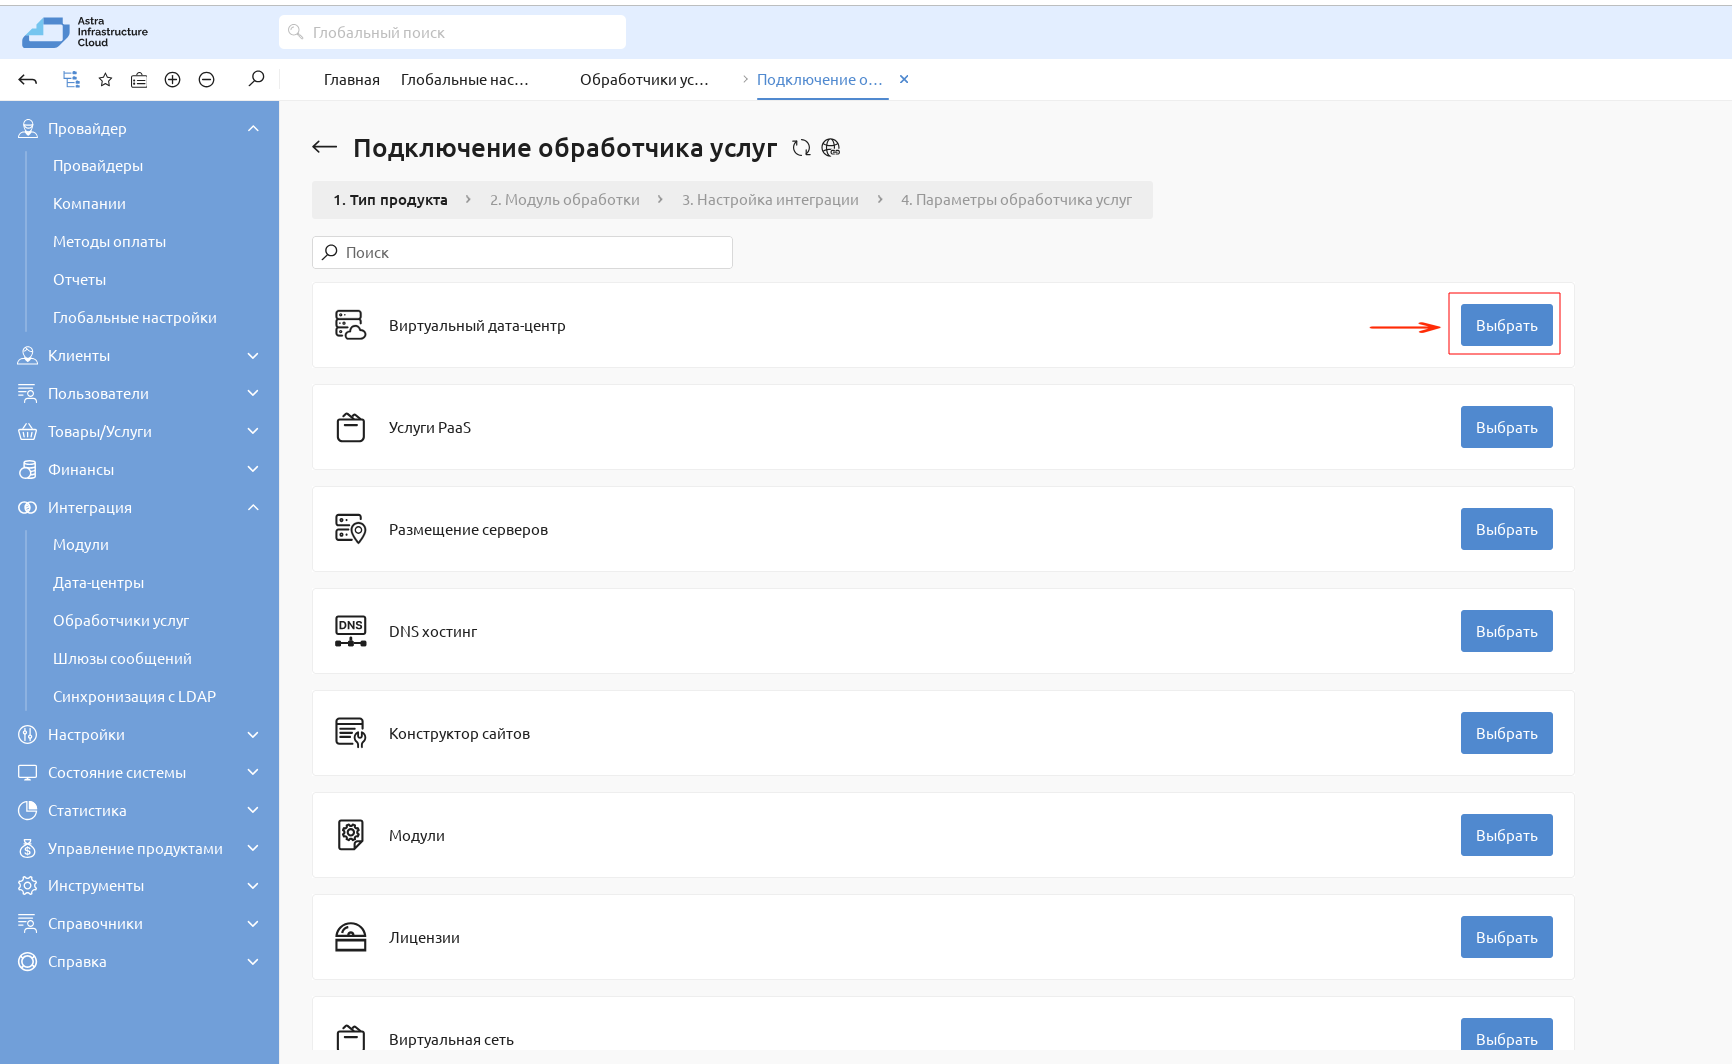
Task: Expand the Справка section chevron
Action: [x=253, y=962]
